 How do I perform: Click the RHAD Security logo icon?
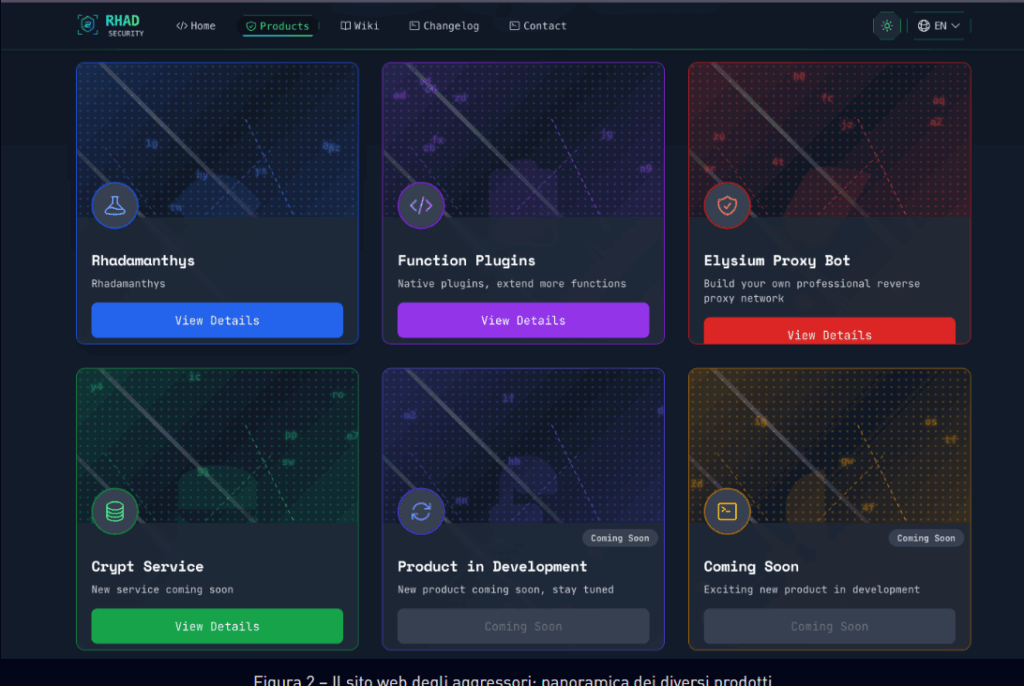(x=88, y=26)
